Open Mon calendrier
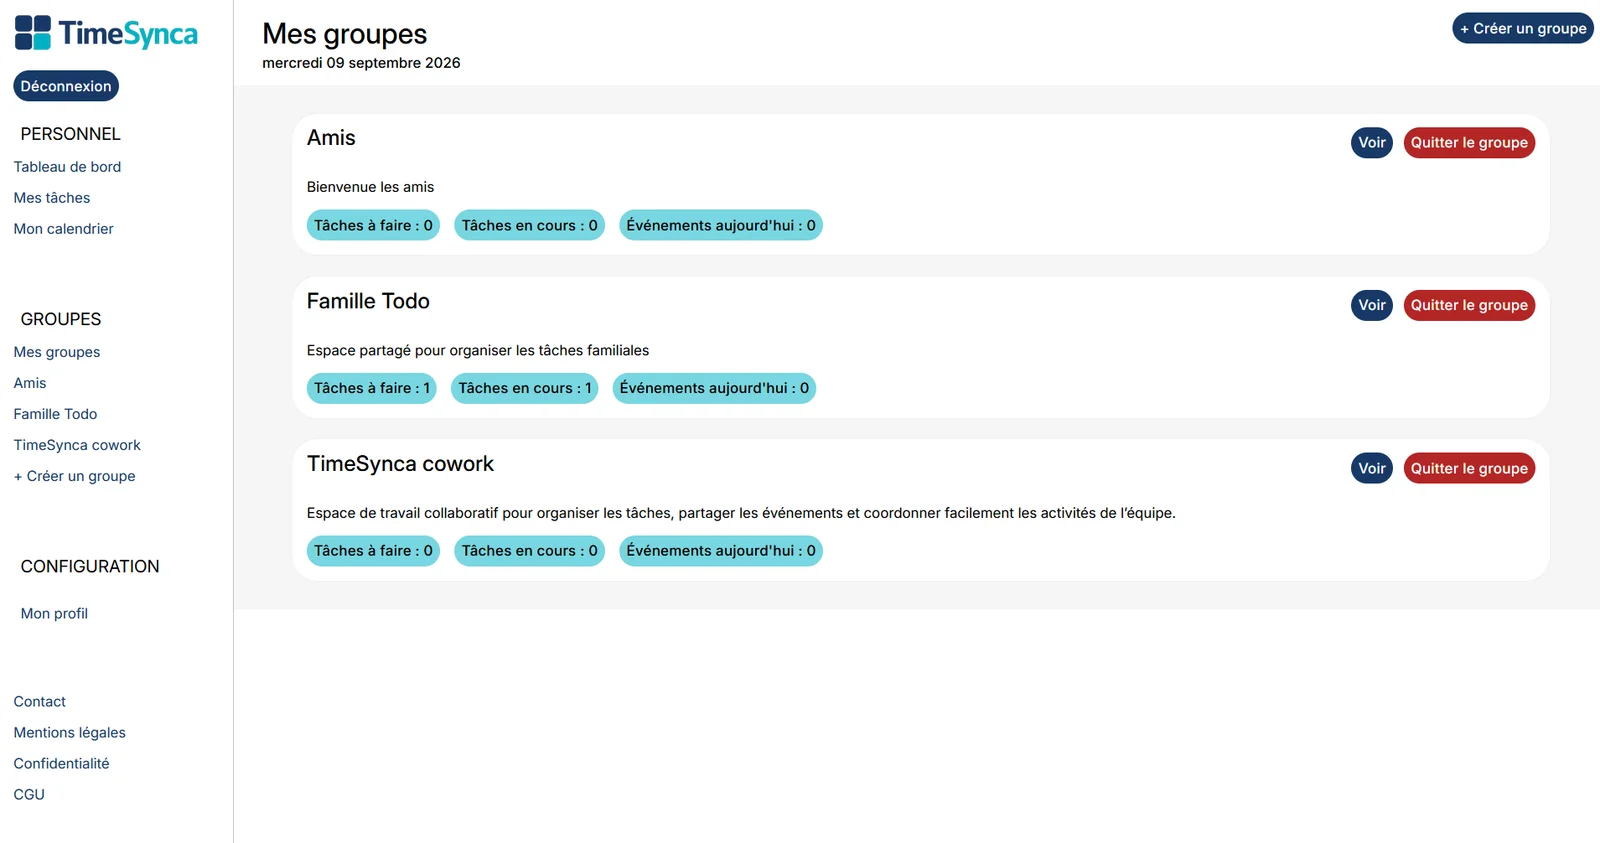 click(63, 229)
